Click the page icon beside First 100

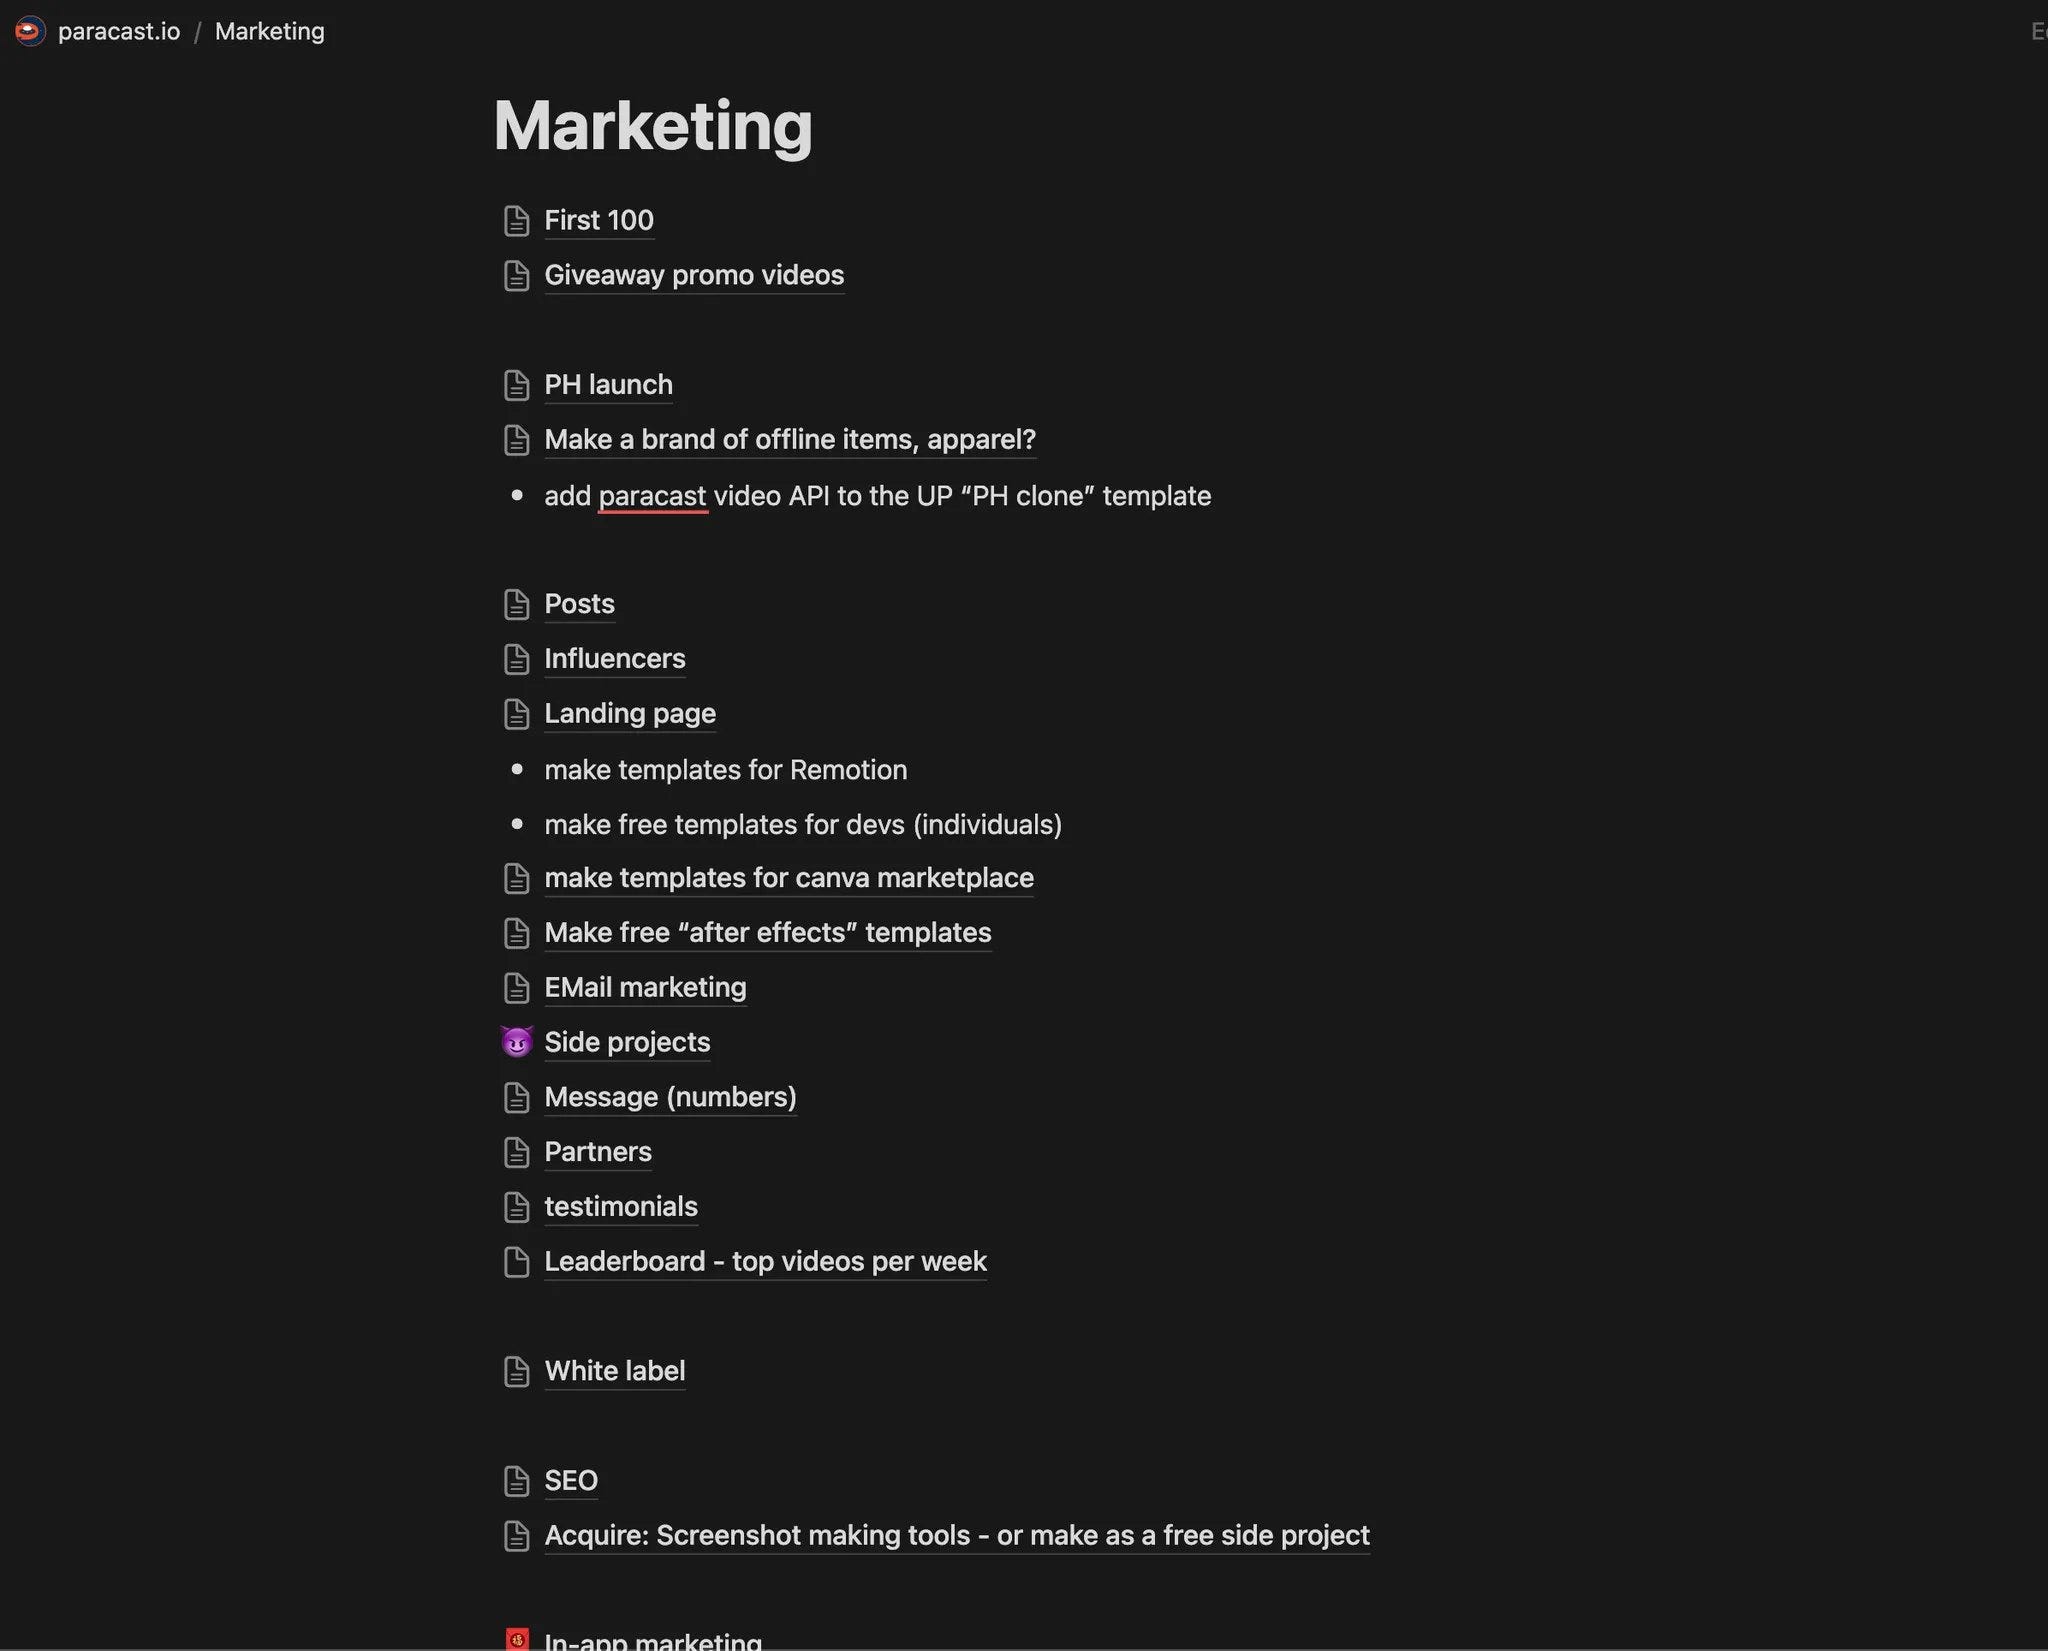tap(516, 221)
